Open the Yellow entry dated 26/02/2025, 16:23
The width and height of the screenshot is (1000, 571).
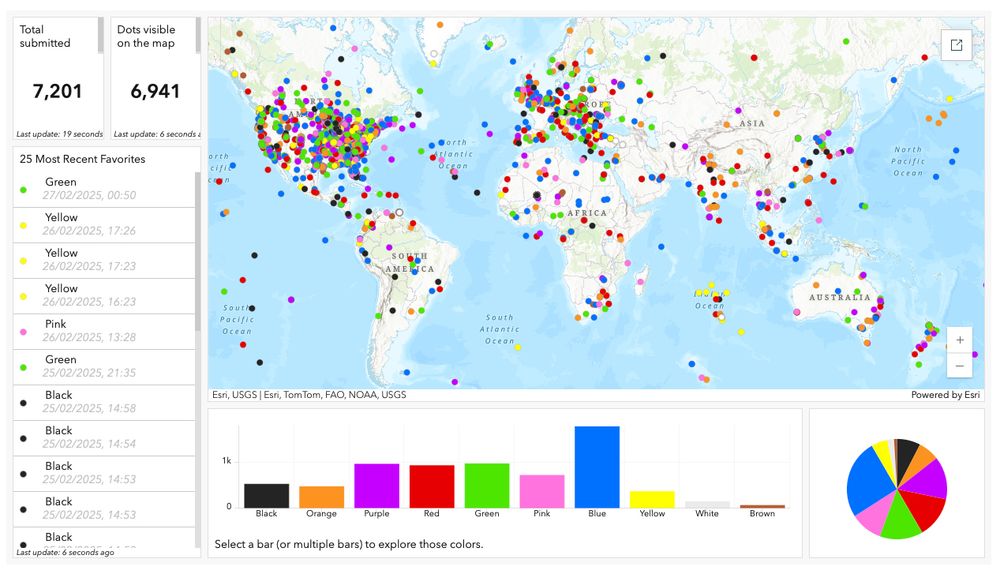tap(104, 296)
